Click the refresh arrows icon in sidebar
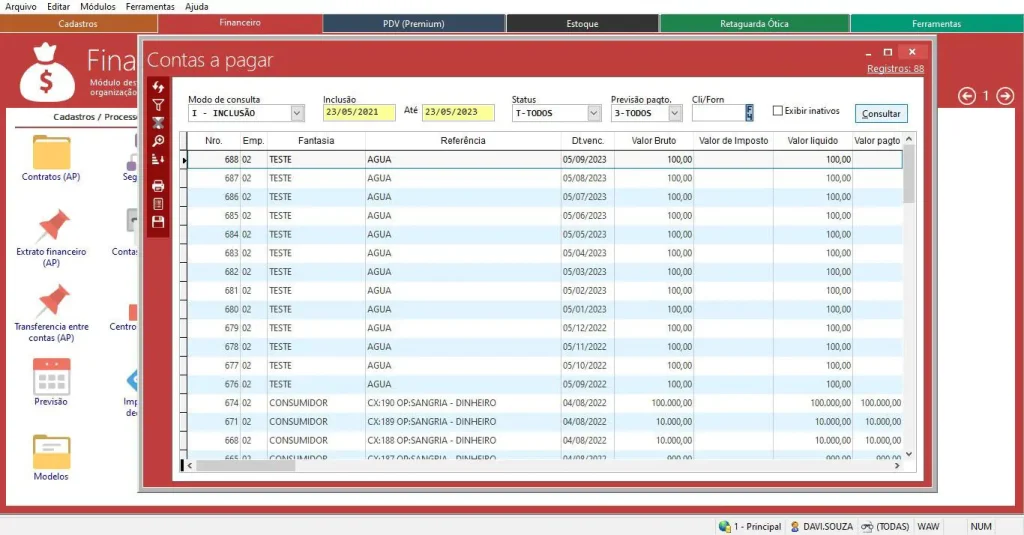 tap(158, 87)
